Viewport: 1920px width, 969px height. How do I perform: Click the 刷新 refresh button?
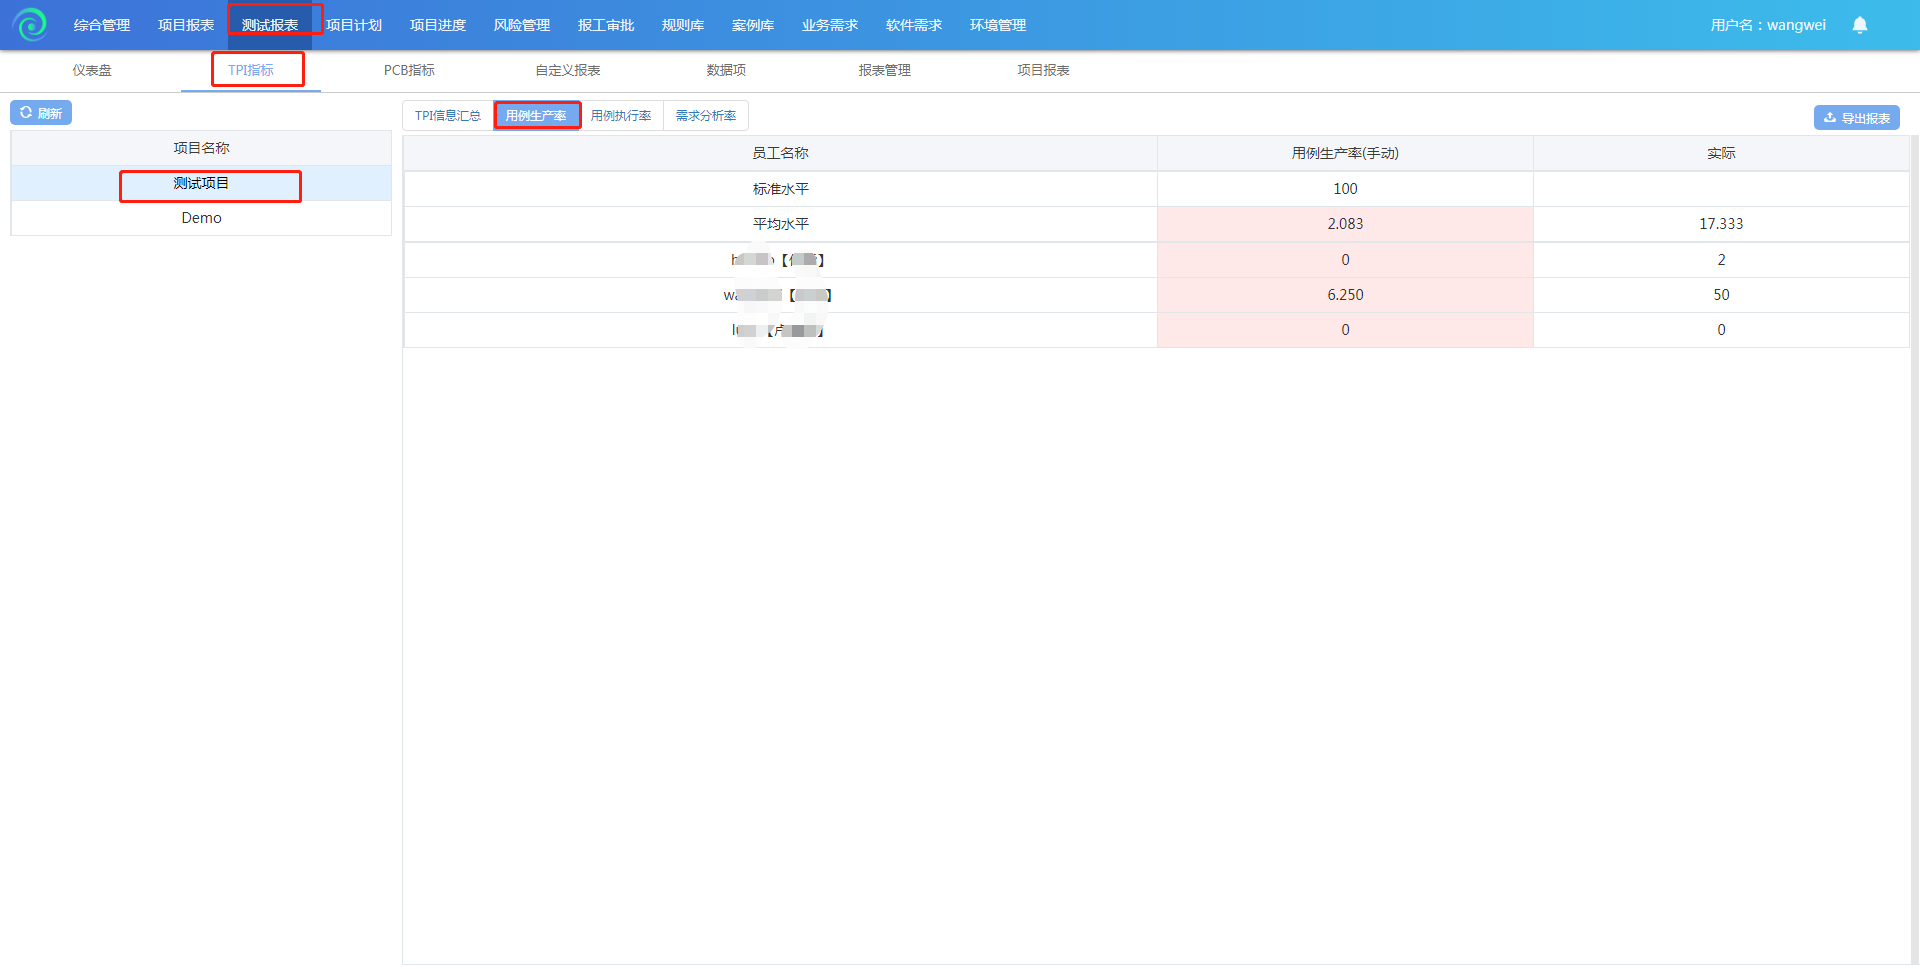pyautogui.click(x=41, y=113)
